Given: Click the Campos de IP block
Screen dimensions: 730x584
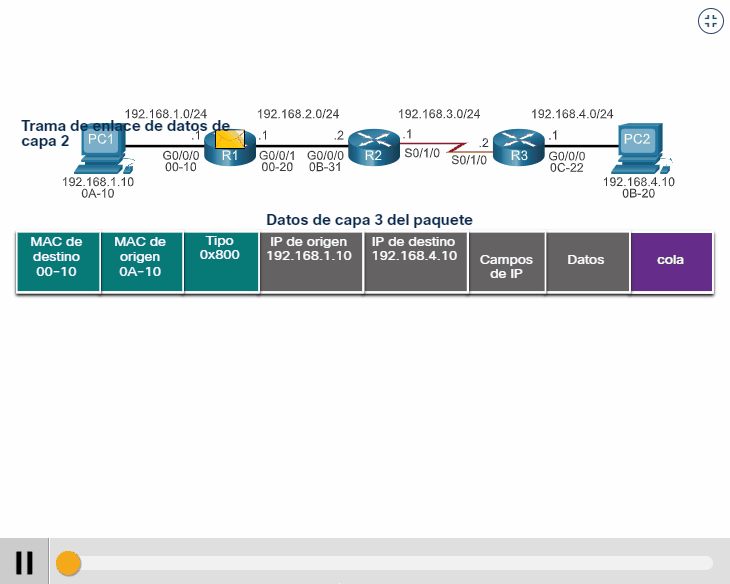Looking at the screenshot, I should (506, 262).
